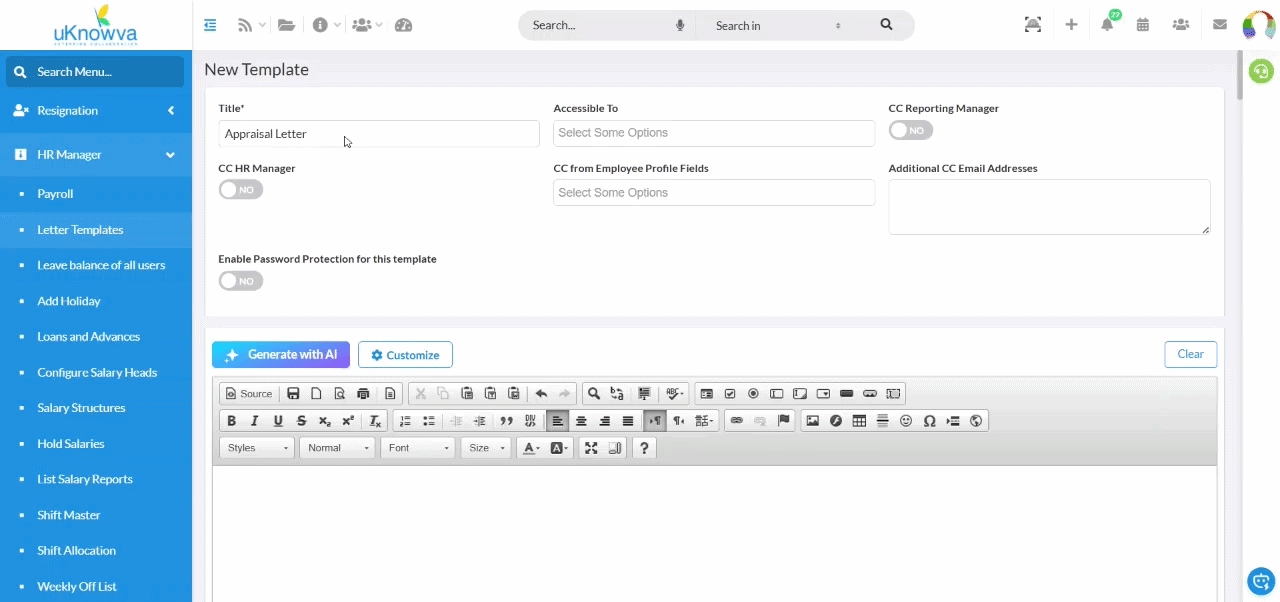Click the Customize button
The width and height of the screenshot is (1280, 602).
coord(405,355)
